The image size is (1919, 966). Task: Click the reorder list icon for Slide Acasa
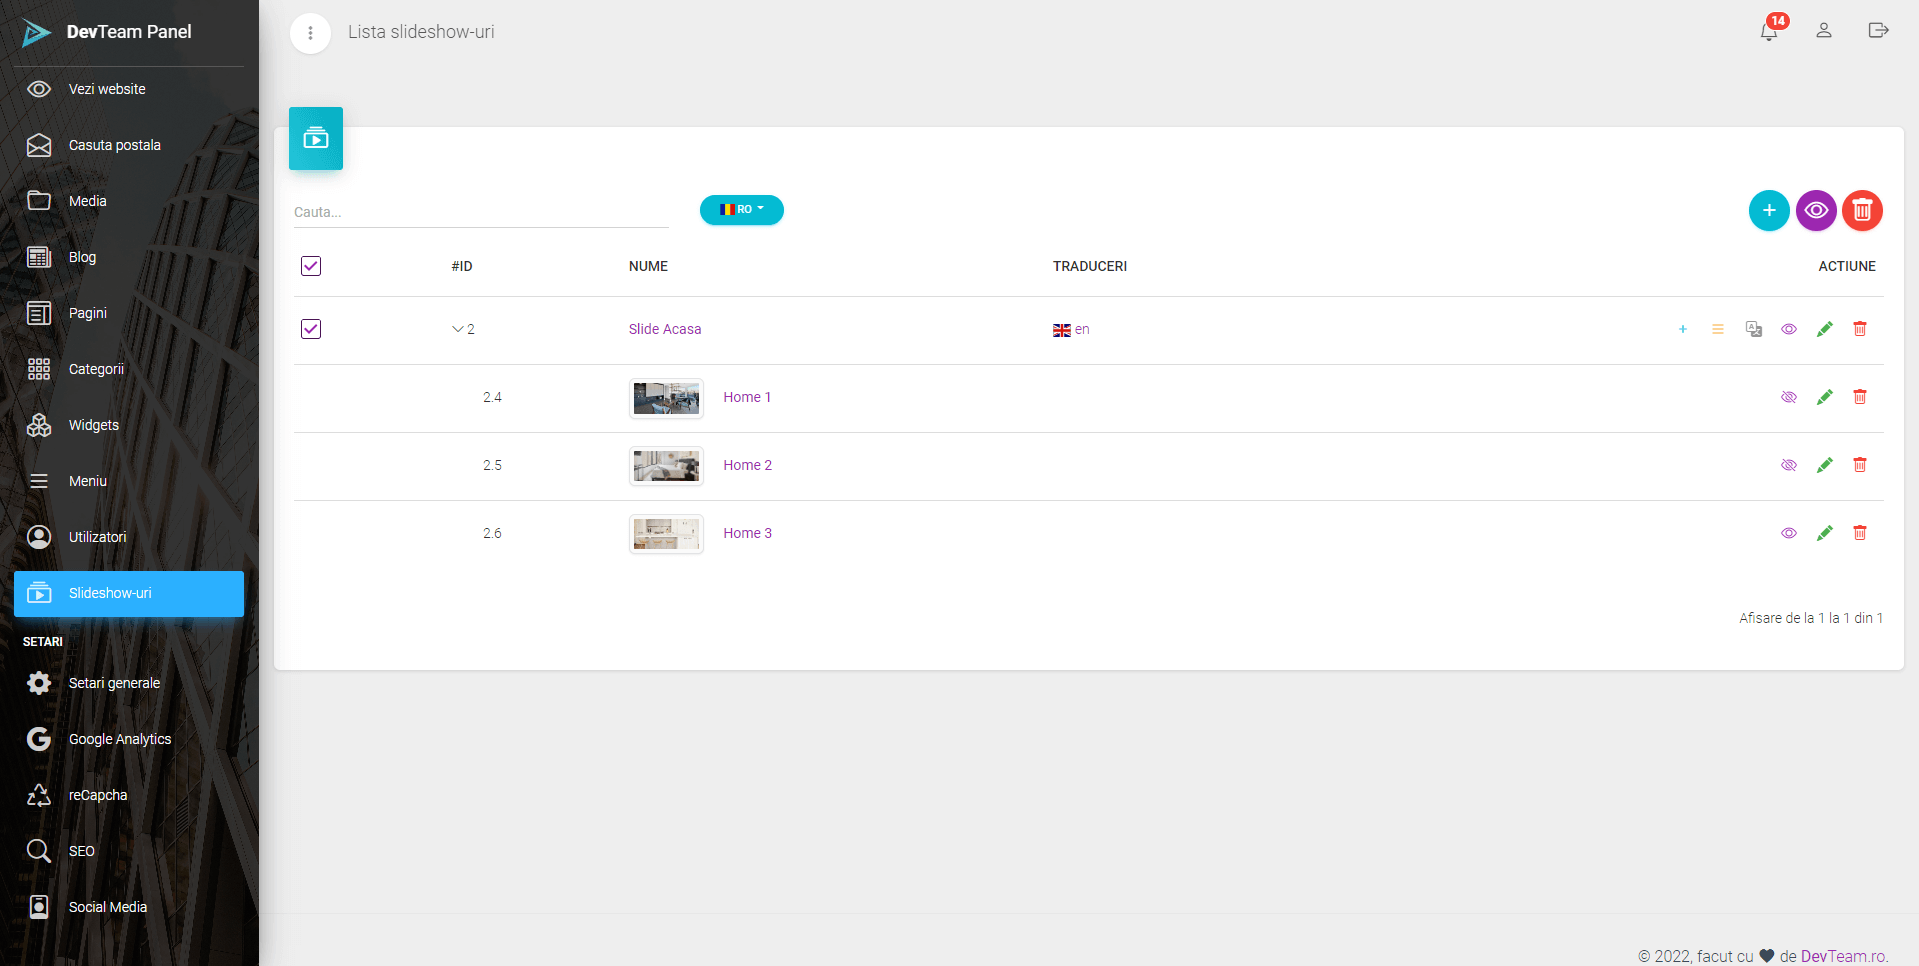point(1717,329)
